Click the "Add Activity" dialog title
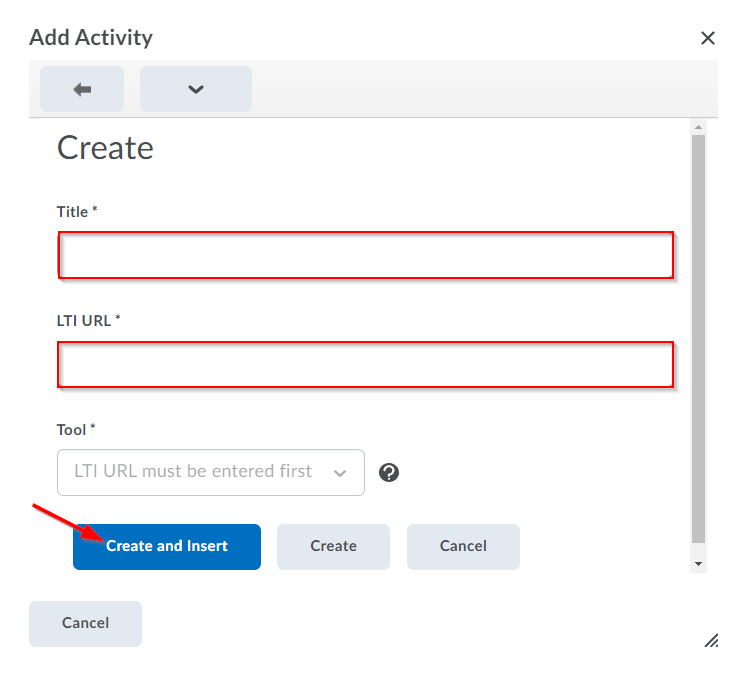Image resolution: width=744 pixels, height=678 pixels. tap(91, 38)
